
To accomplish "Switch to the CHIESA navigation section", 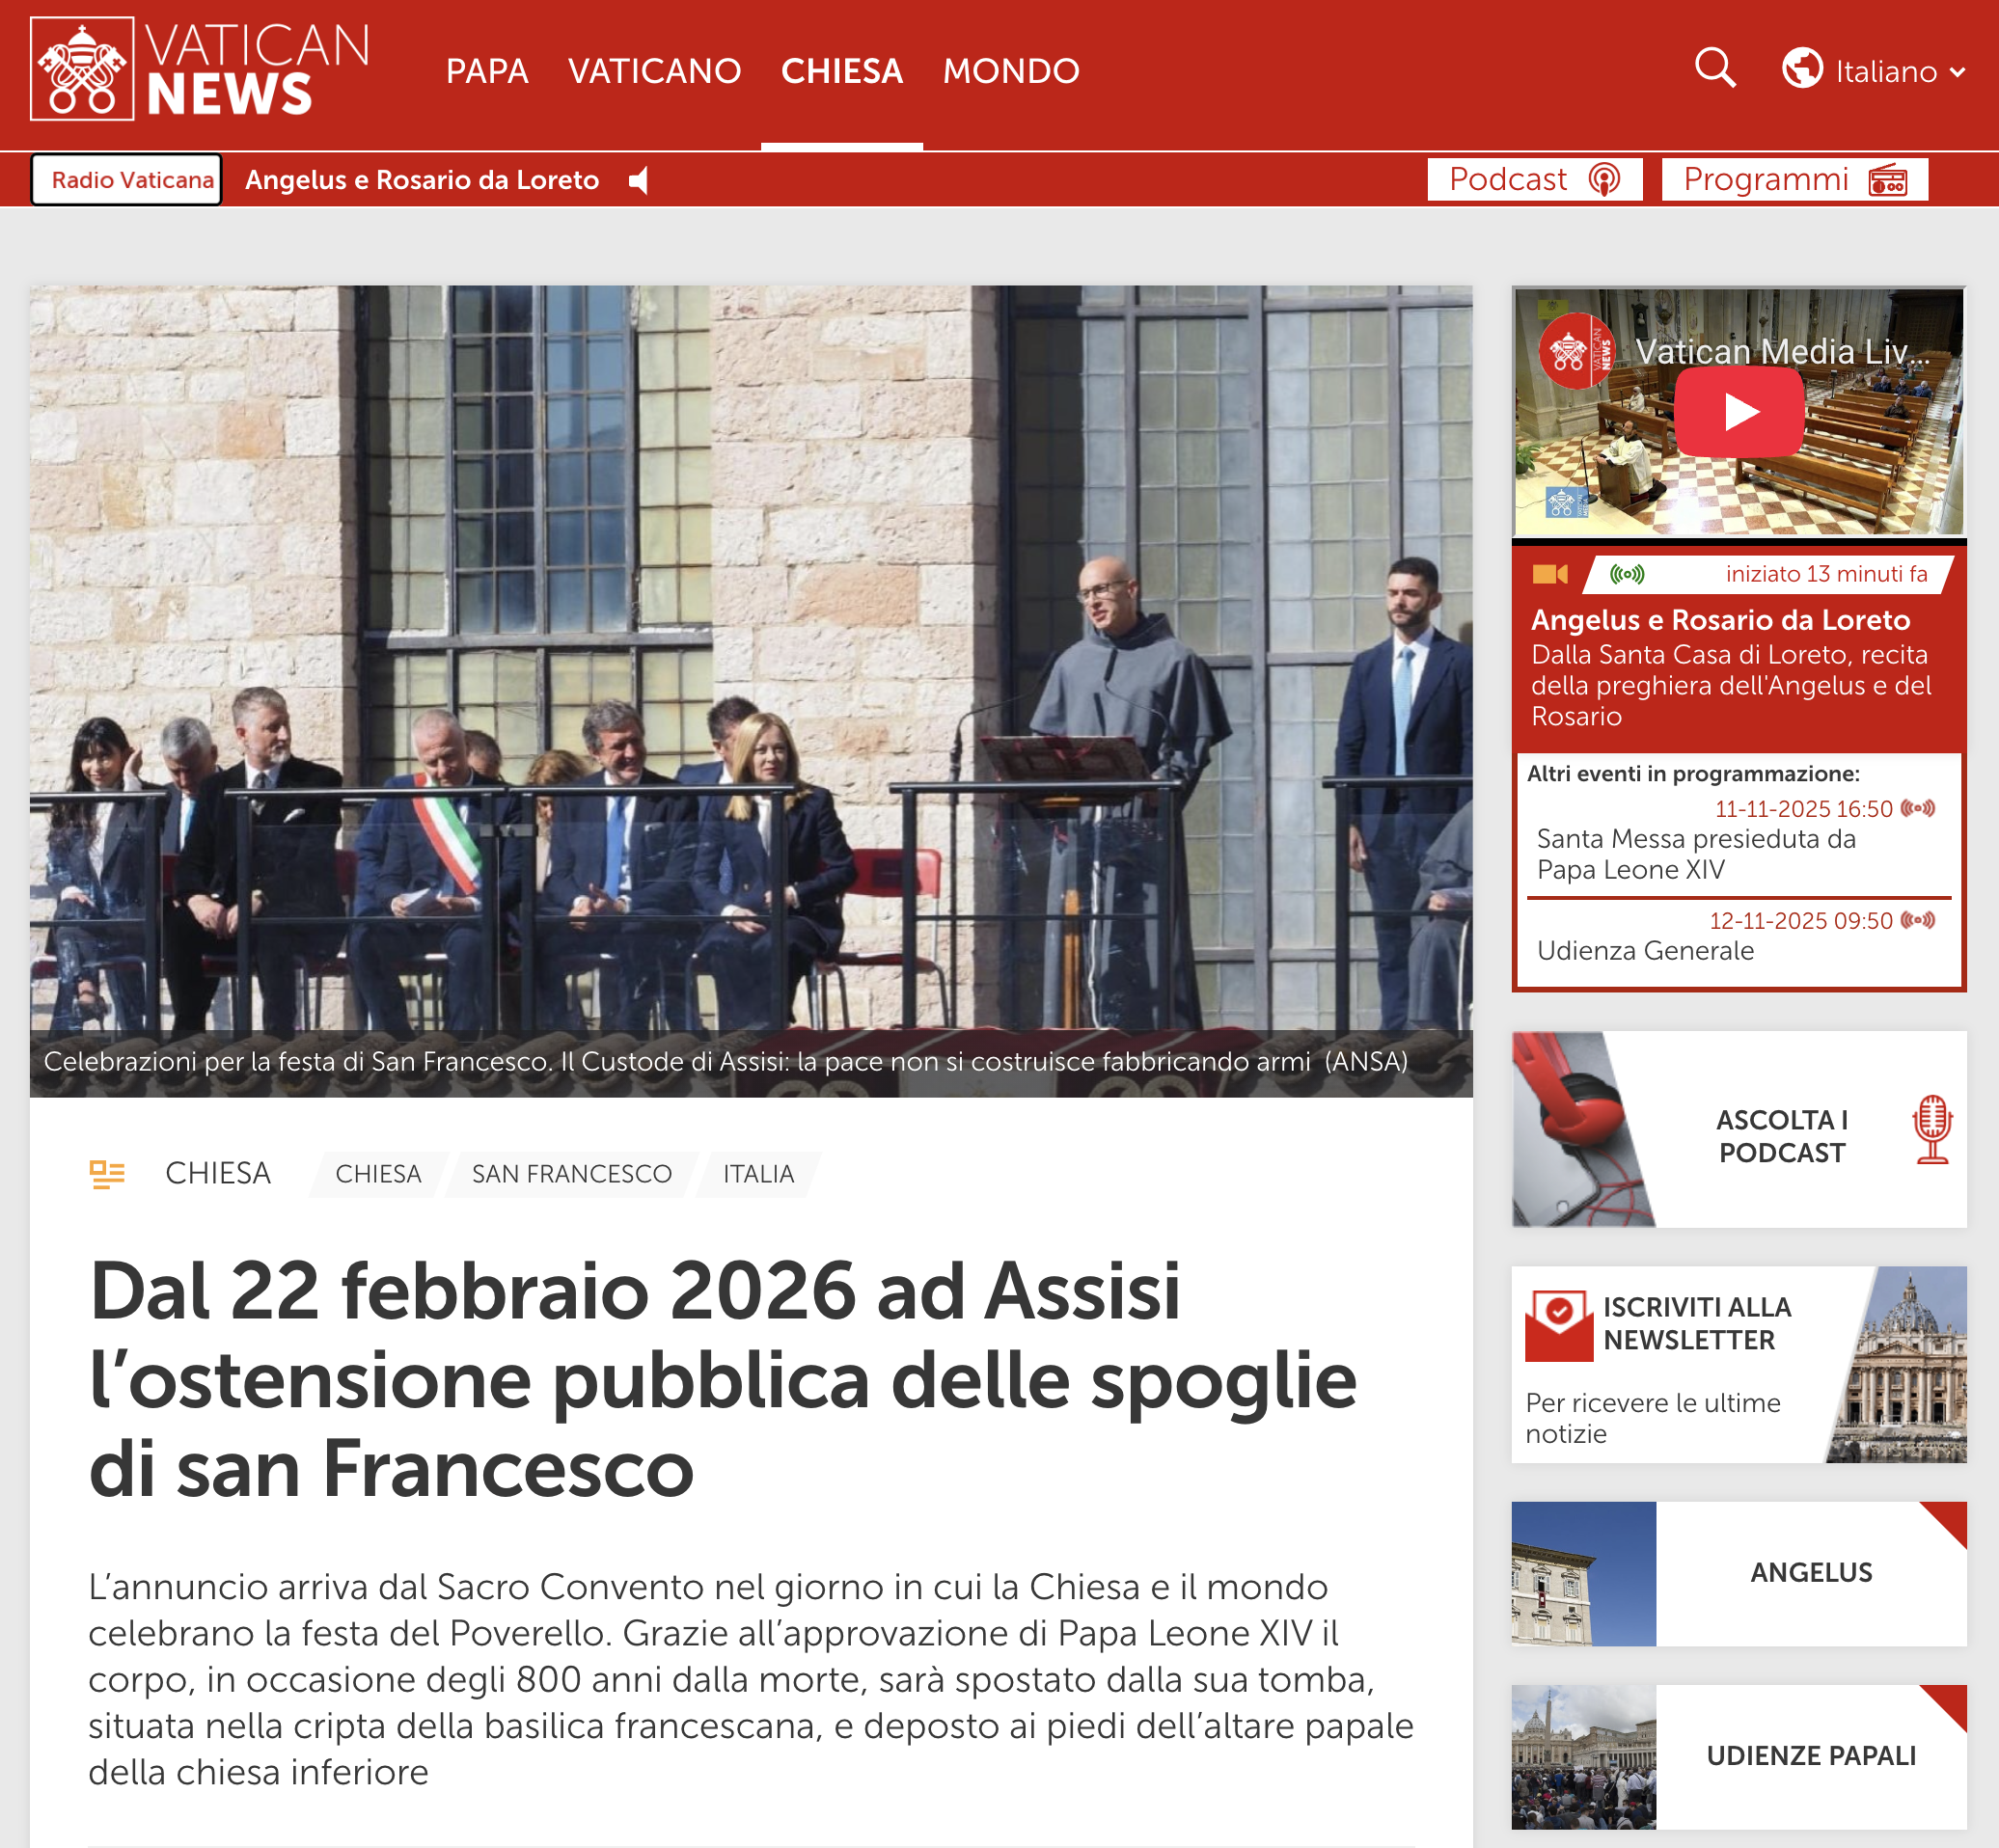I will pyautogui.click(x=841, y=70).
